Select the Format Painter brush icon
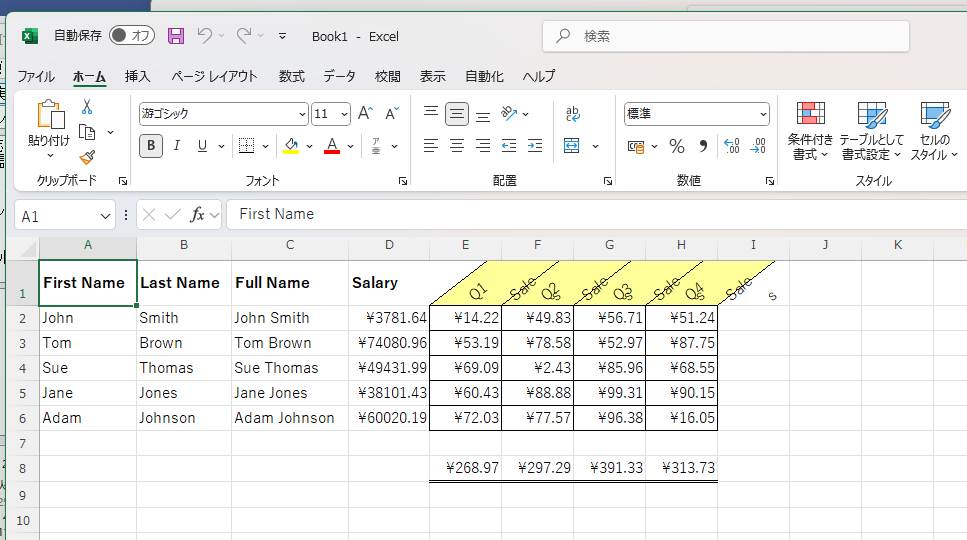This screenshot has height=540, width=967. coord(87,157)
